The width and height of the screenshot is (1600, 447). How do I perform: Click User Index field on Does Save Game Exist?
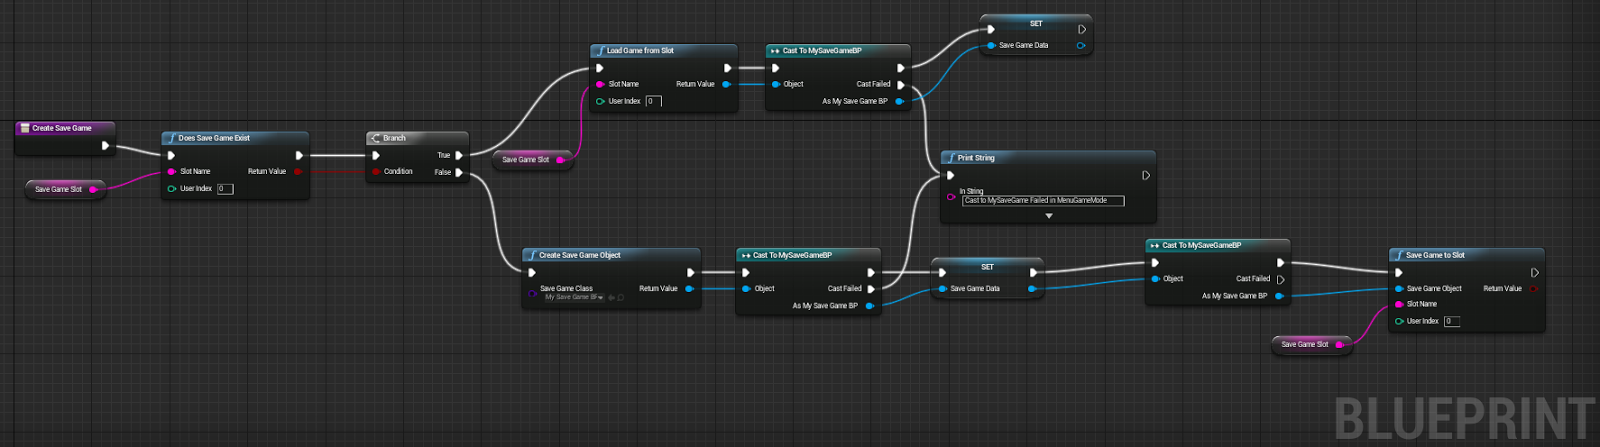click(x=225, y=188)
